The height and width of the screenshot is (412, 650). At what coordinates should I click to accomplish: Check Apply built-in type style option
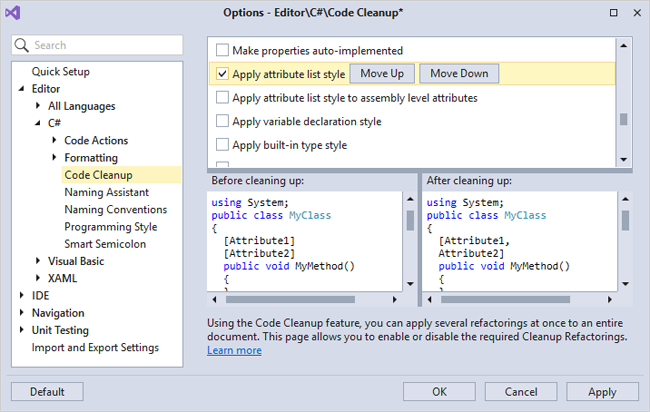point(223,146)
